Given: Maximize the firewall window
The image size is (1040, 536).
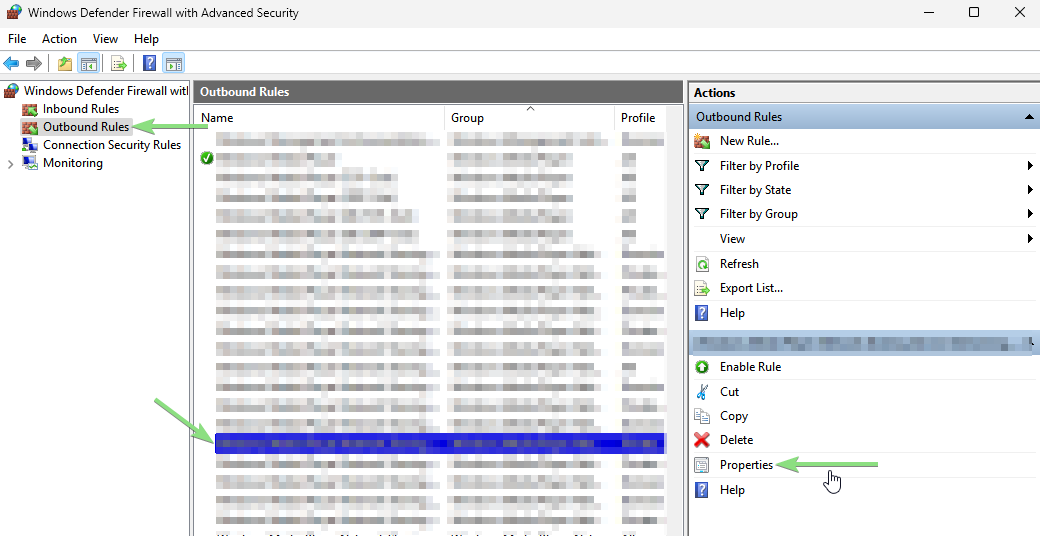Looking at the screenshot, I should pos(974,13).
